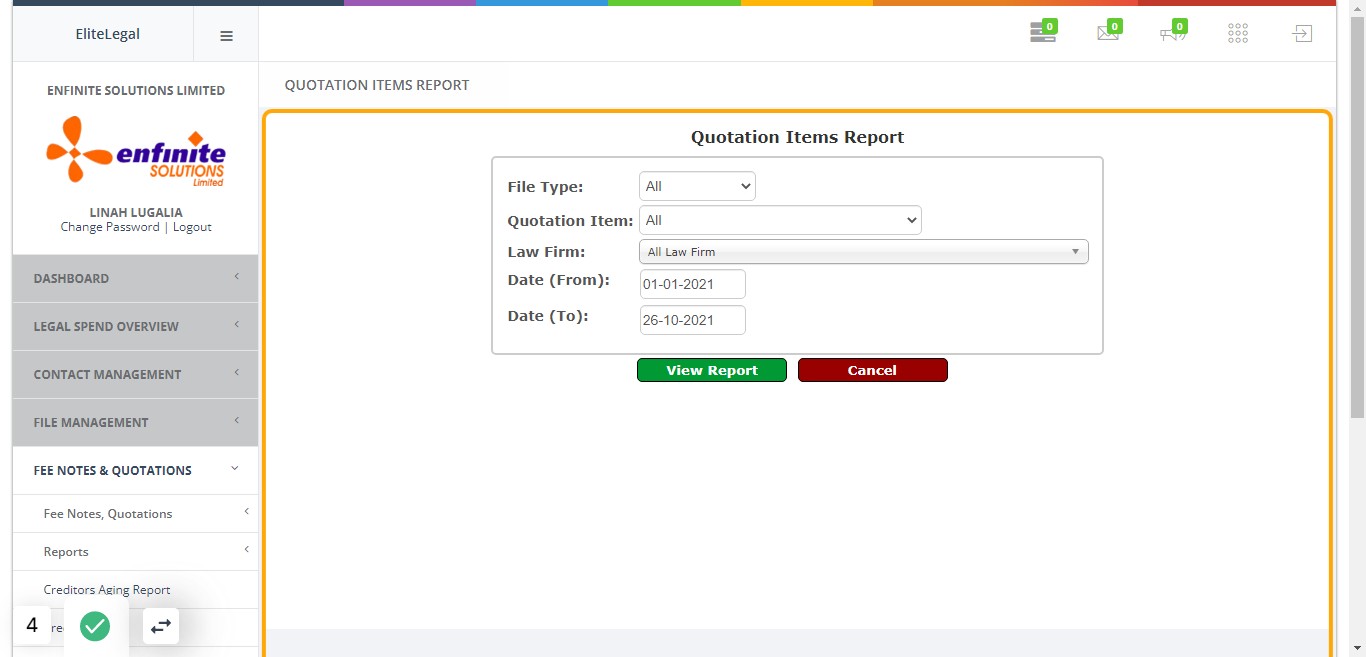
Task: Select the Quotation Items Report tab
Action: (x=377, y=85)
